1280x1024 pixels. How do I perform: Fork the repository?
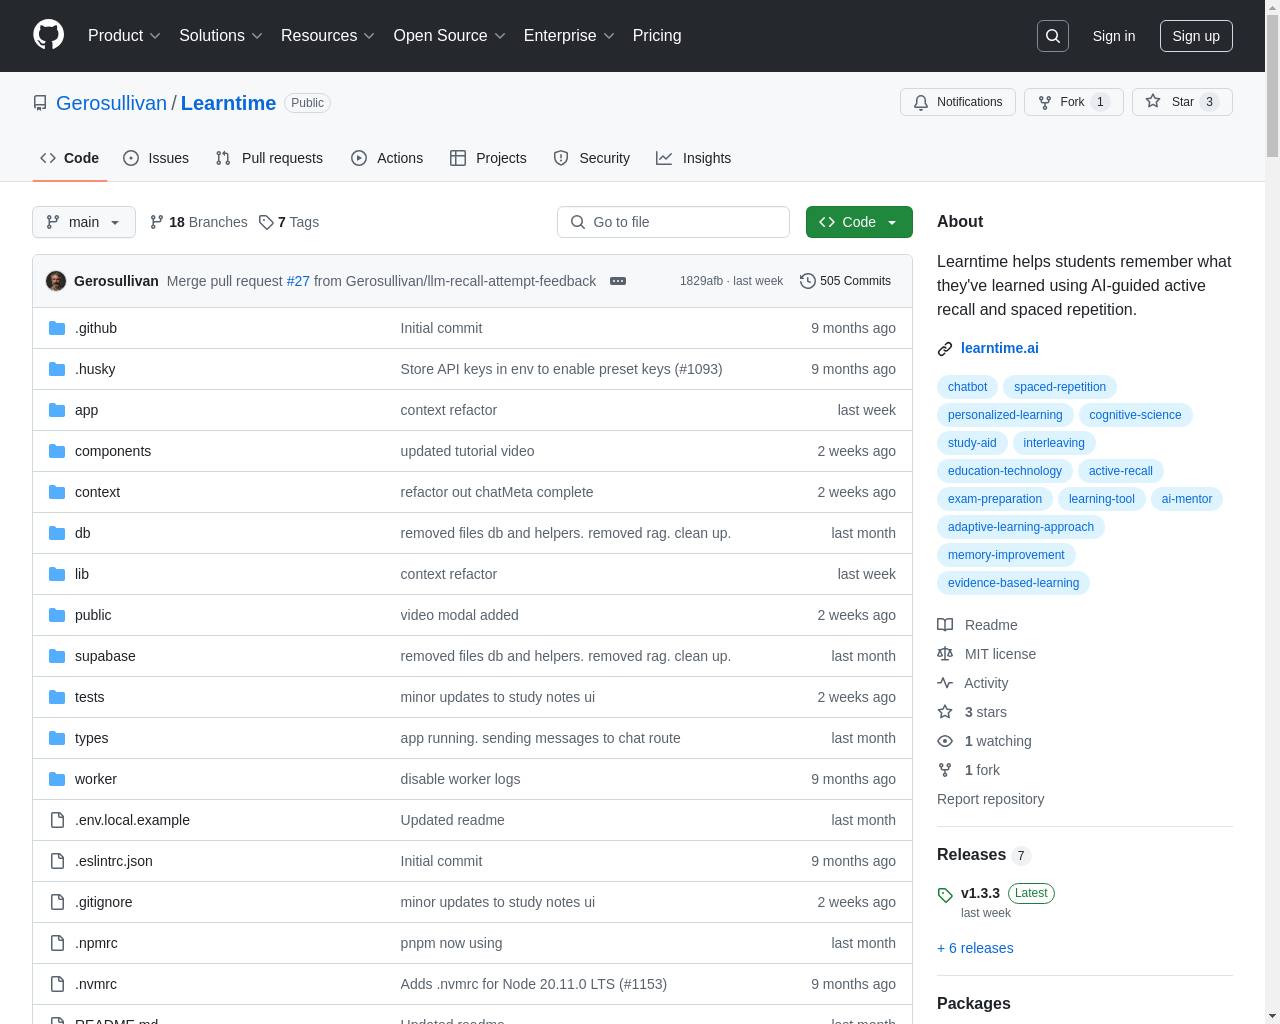pyautogui.click(x=1073, y=102)
